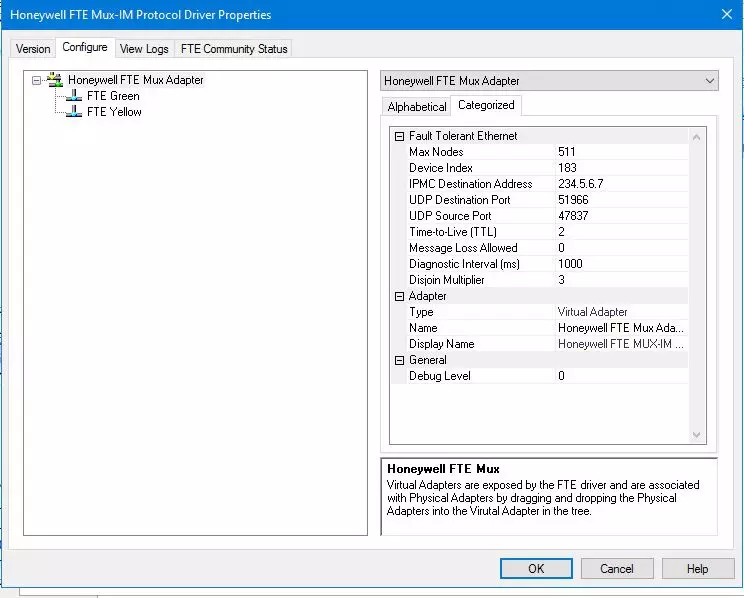The image size is (744, 598).
Task: Switch to the Version tab
Action: tap(33, 49)
